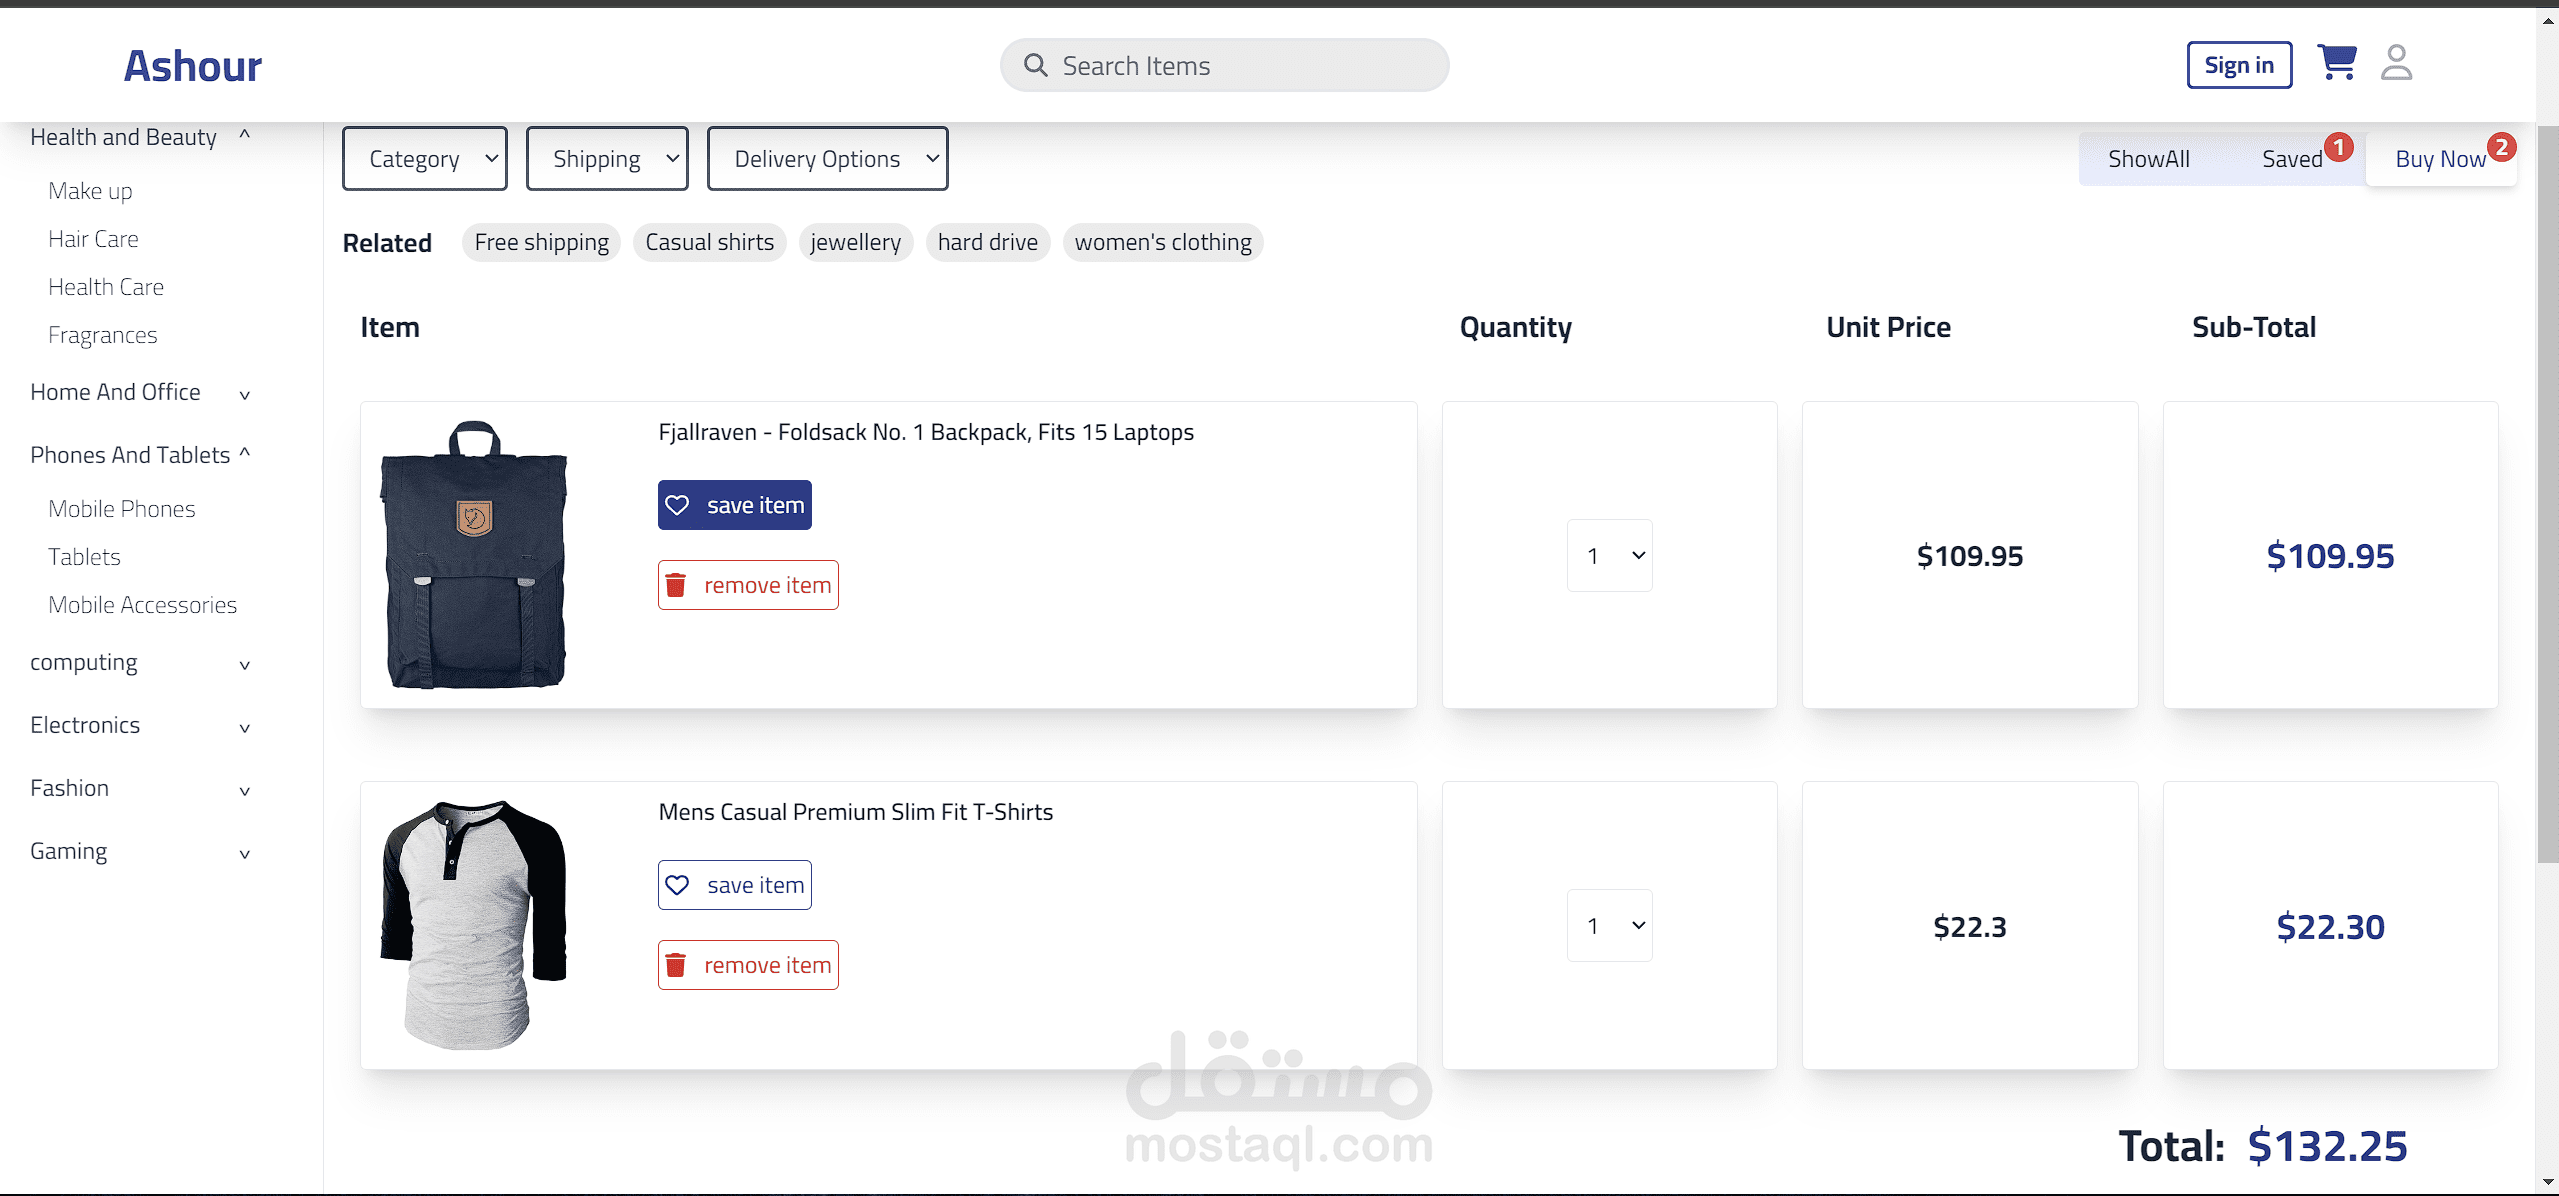Screen dimensions: 2559x1196
Task: Select the Free shipping related tag
Action: (541, 243)
